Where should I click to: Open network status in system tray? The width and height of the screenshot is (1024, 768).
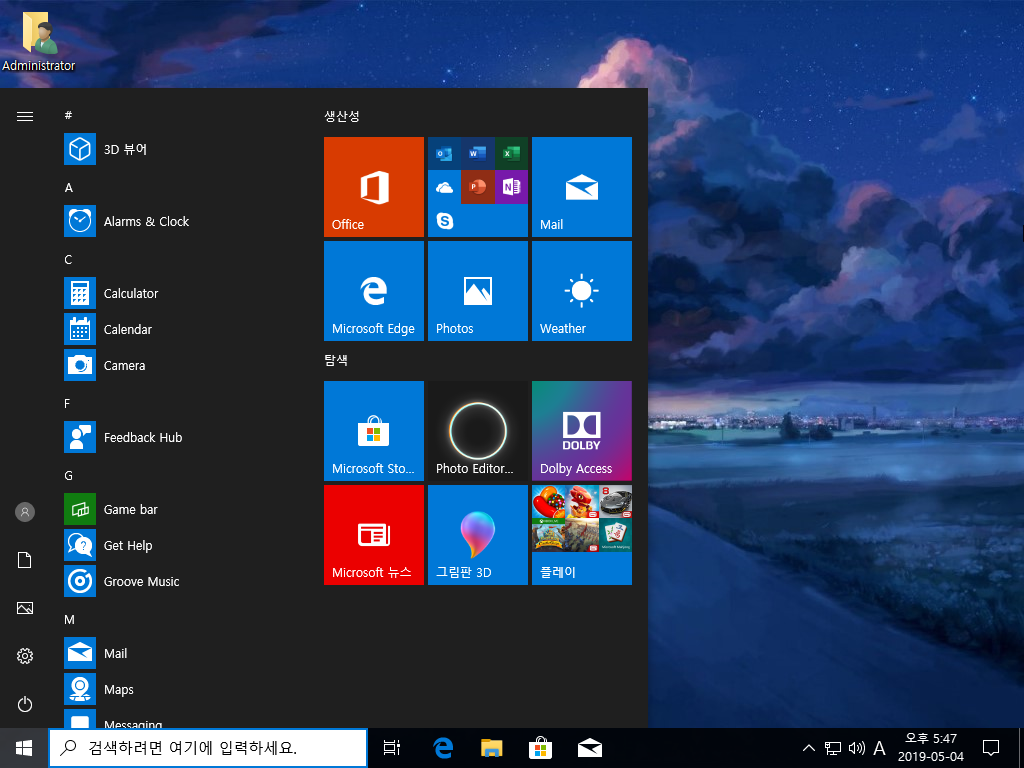click(x=833, y=748)
